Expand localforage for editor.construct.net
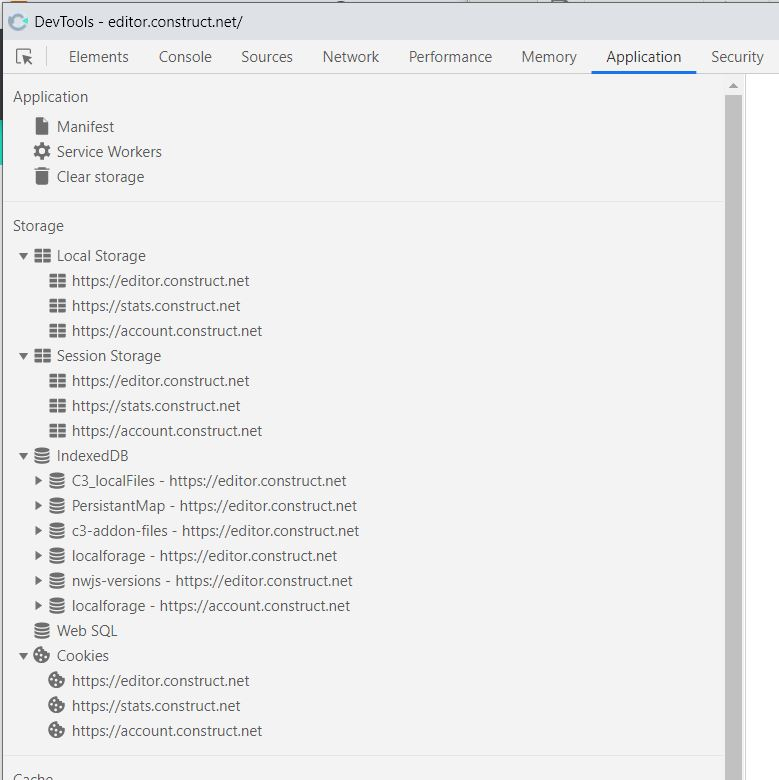This screenshot has height=780, width=779. tap(38, 556)
